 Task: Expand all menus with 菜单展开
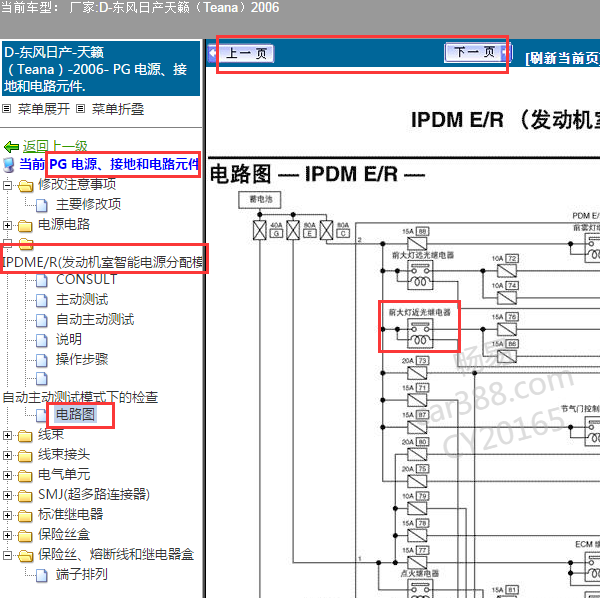click(44, 109)
